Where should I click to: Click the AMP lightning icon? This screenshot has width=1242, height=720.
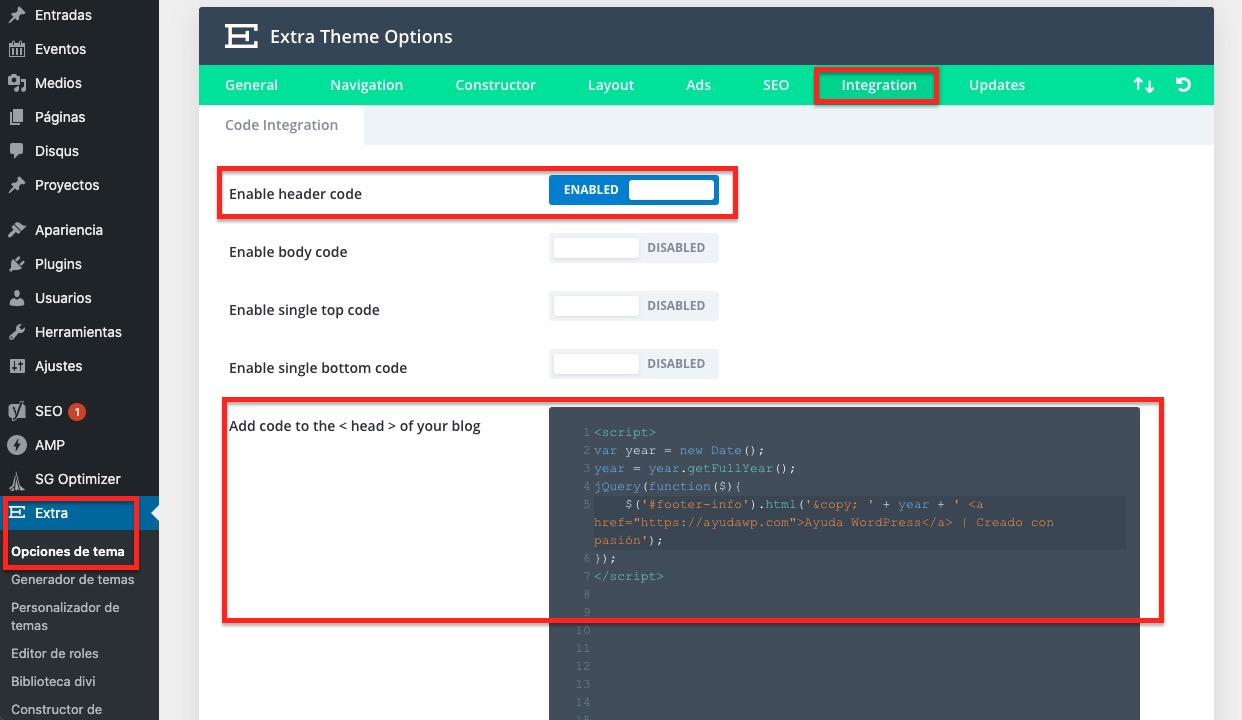(x=17, y=445)
